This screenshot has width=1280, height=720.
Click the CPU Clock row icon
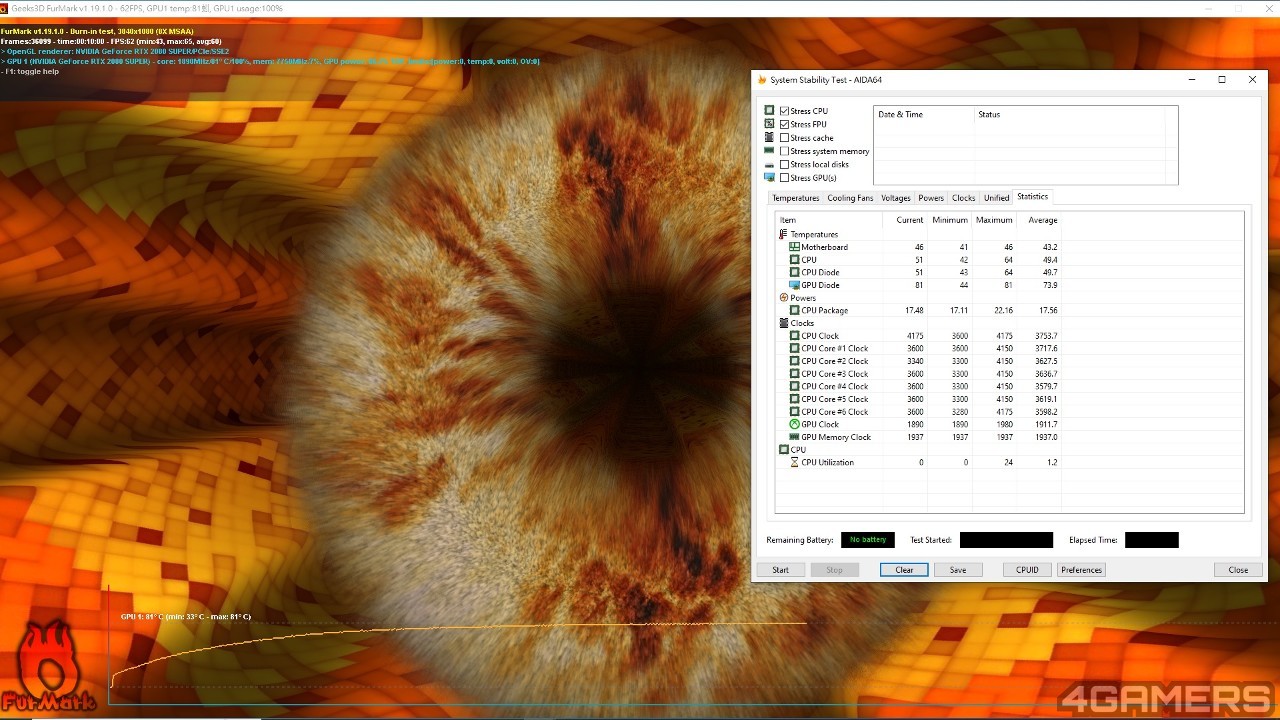(795, 336)
